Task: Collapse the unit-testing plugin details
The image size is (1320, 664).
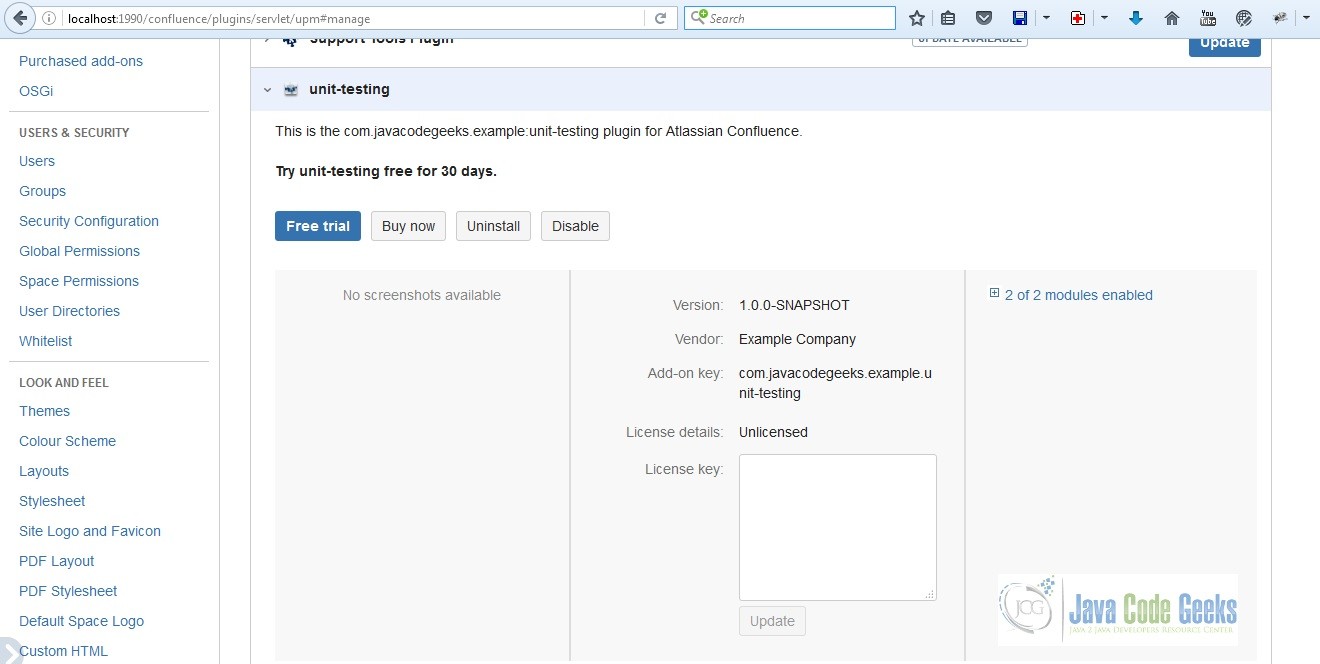Action: click(x=267, y=89)
